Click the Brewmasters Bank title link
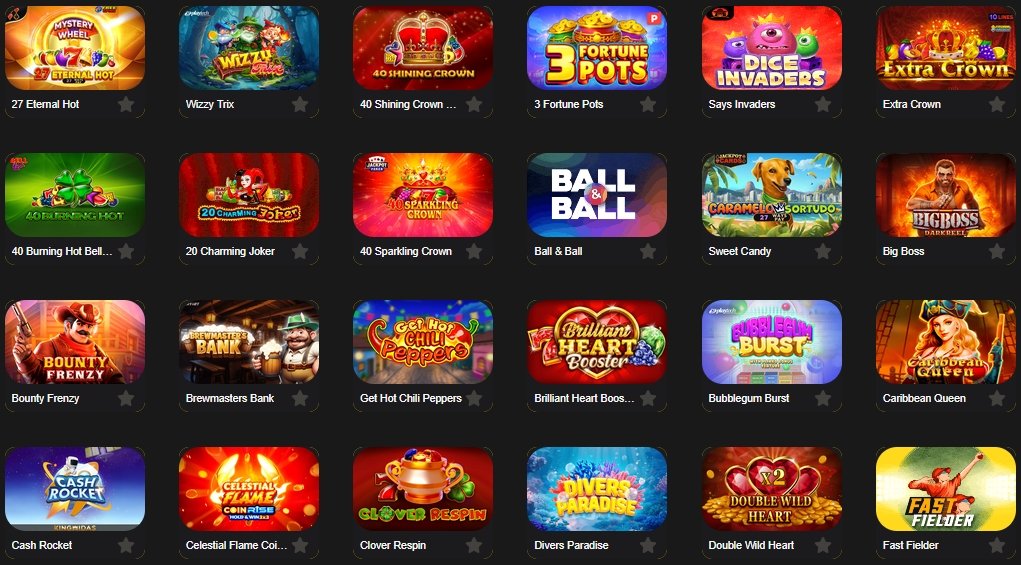 tap(230, 398)
